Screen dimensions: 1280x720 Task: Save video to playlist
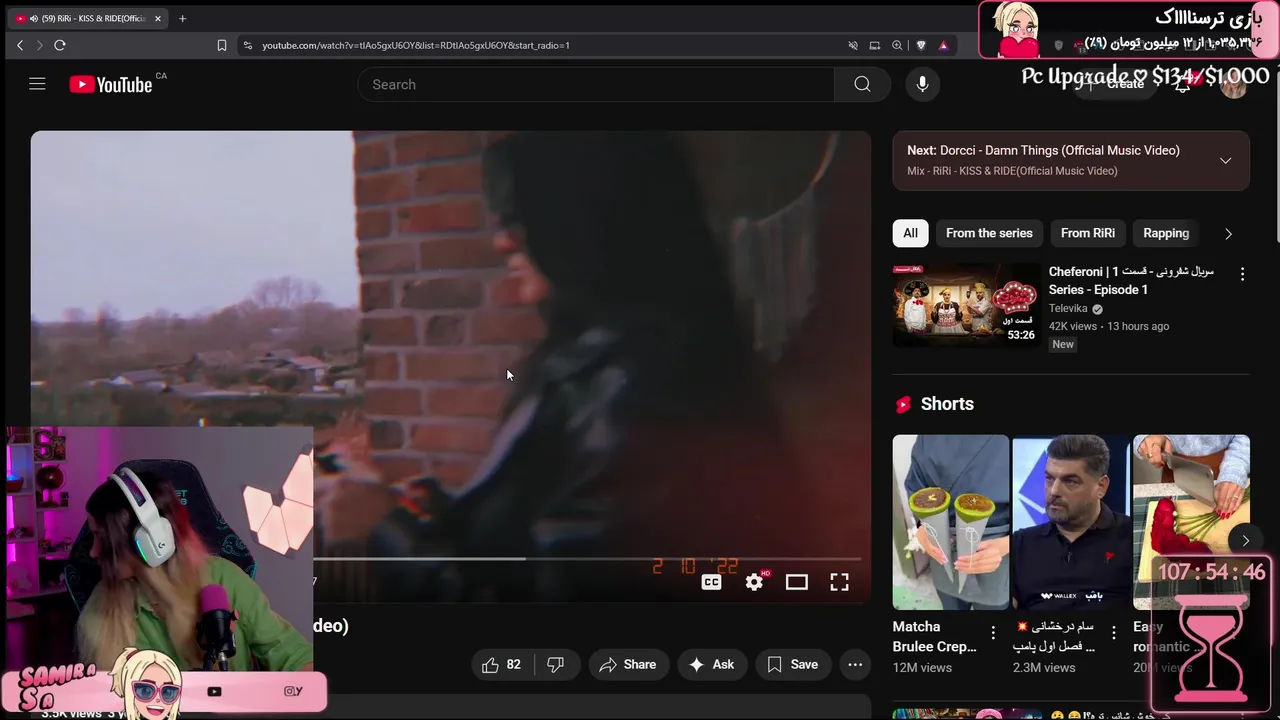(x=792, y=664)
